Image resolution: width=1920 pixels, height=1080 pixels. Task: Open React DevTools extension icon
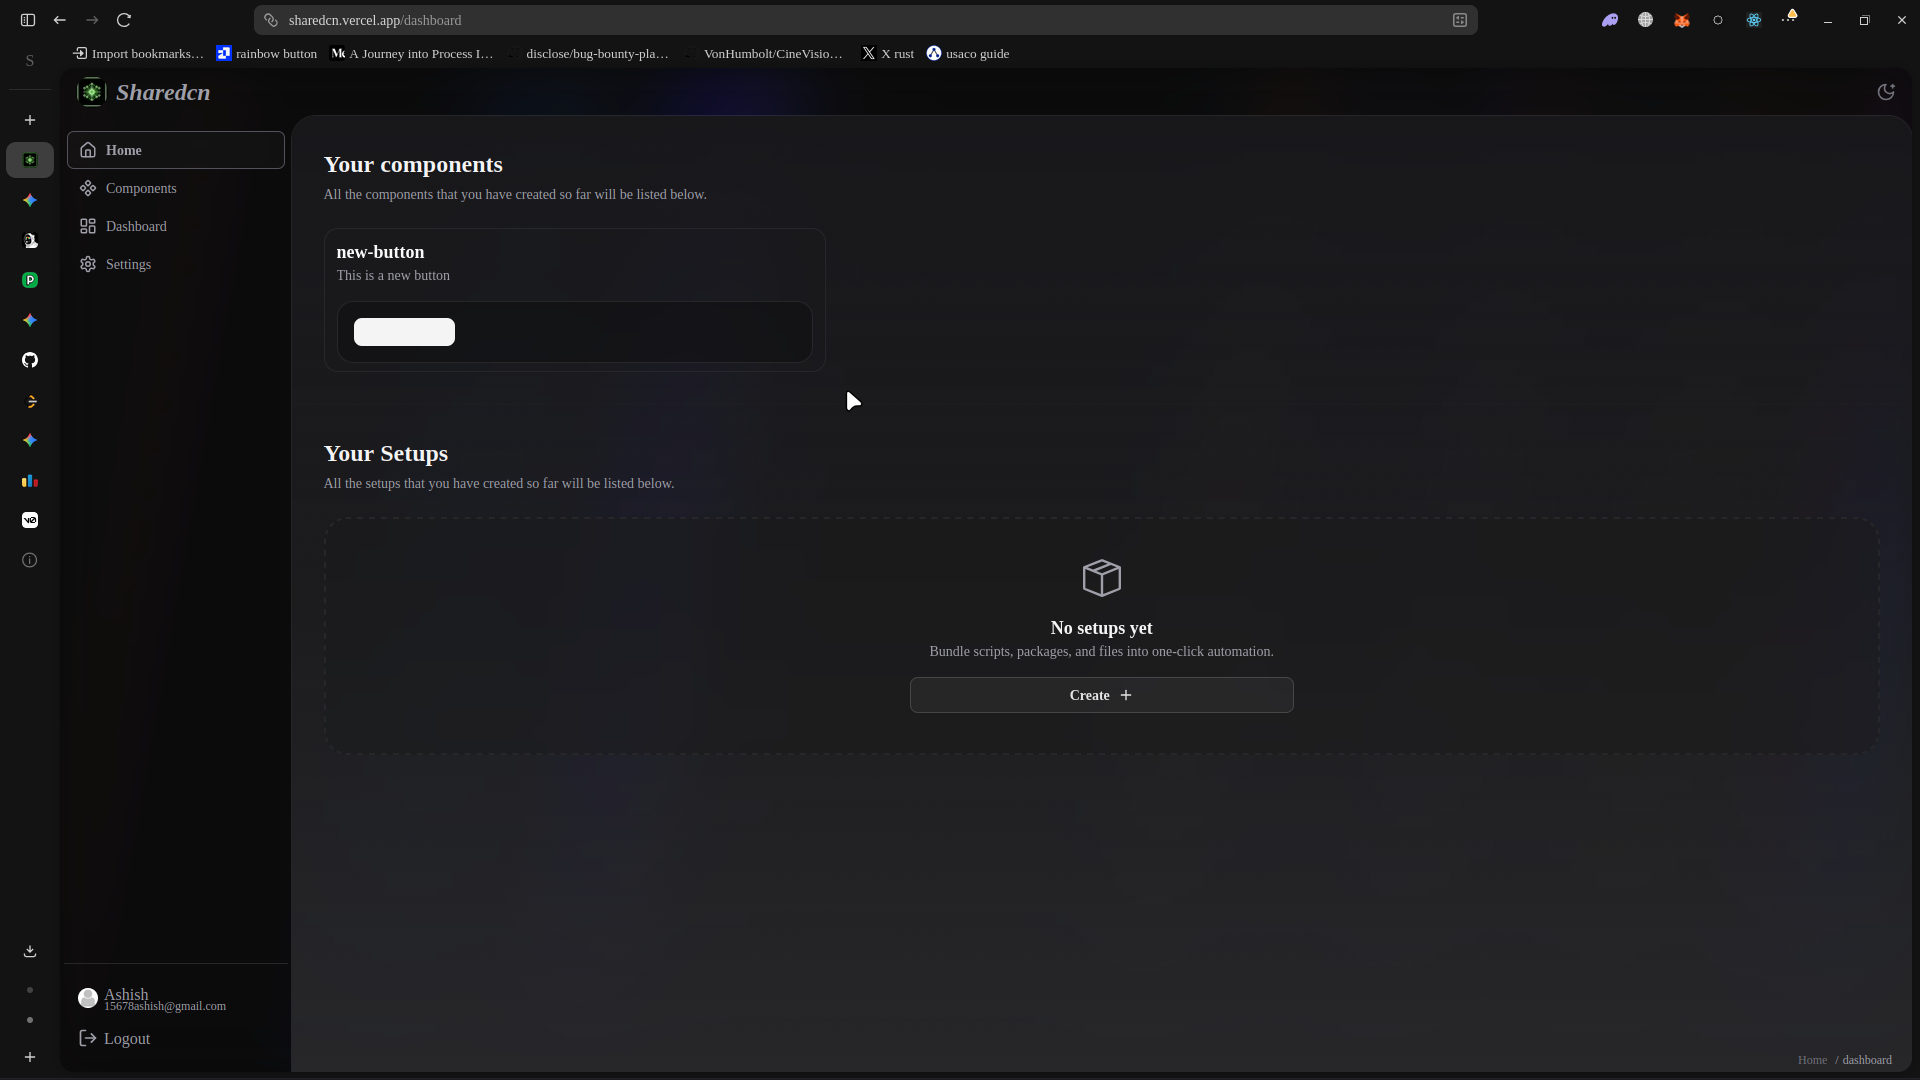[x=1754, y=20]
